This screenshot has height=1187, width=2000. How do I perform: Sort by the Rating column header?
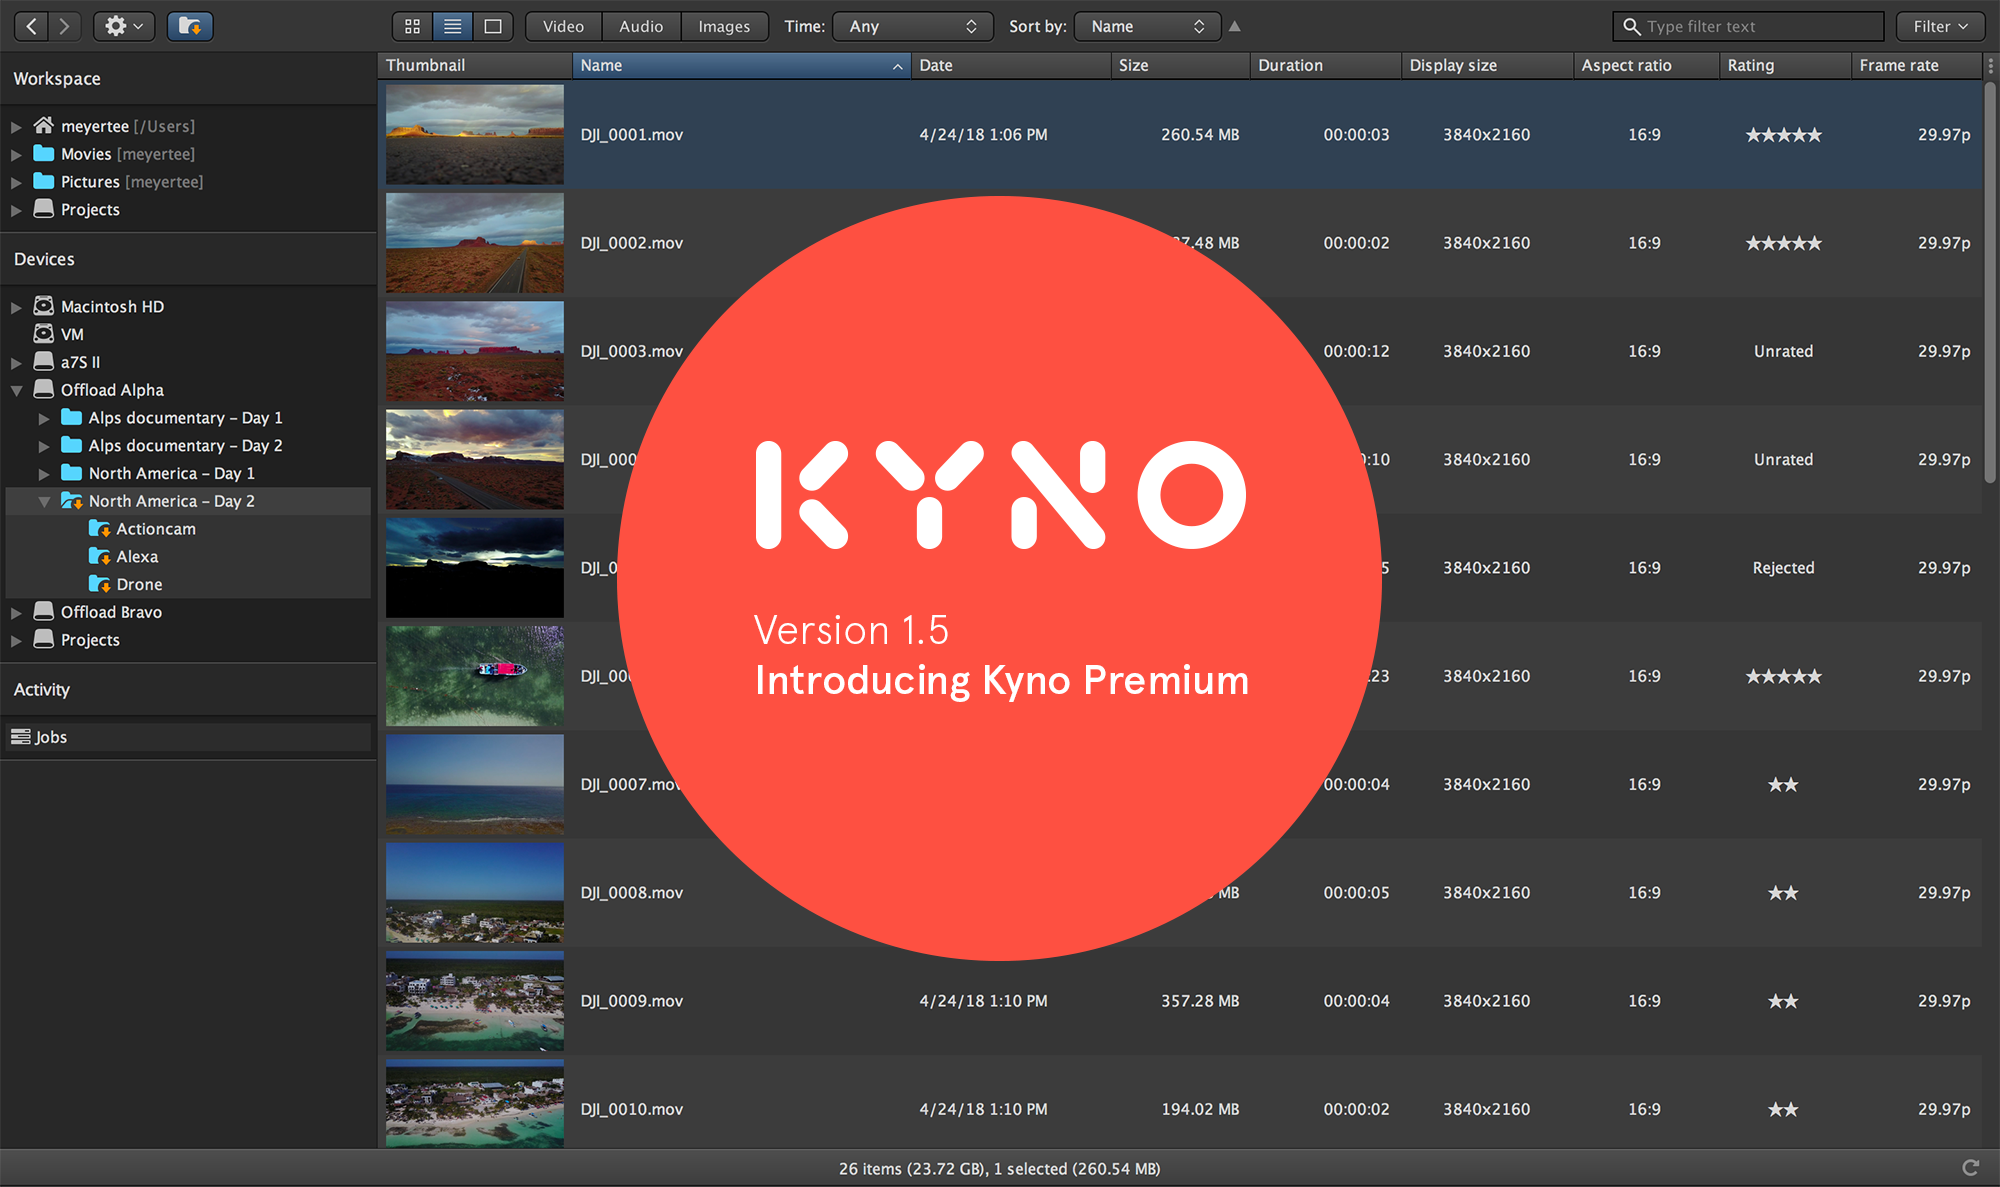pyautogui.click(x=1784, y=65)
